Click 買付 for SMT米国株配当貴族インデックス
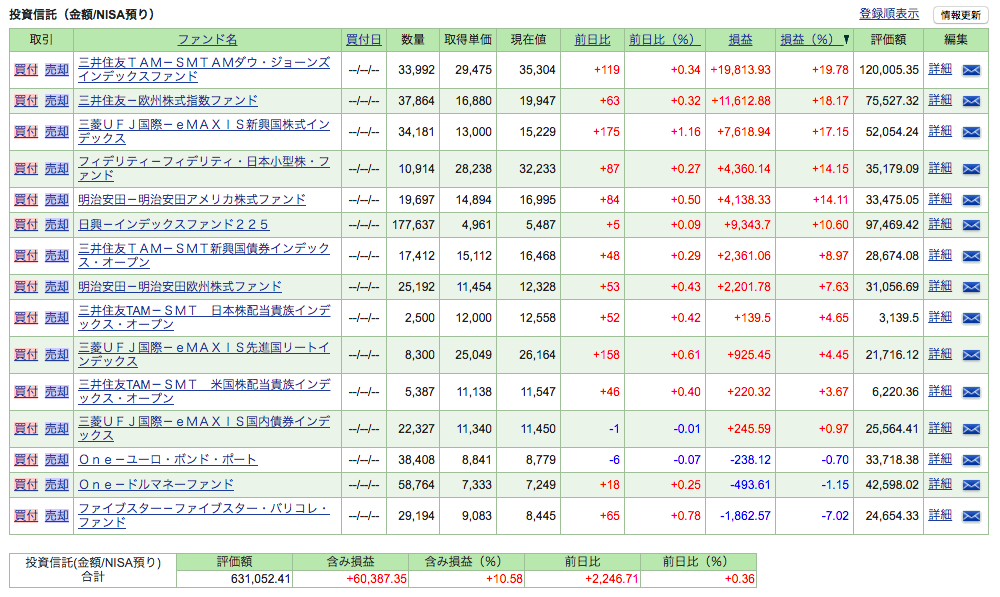This screenshot has height=597, width=1000. pos(26,392)
